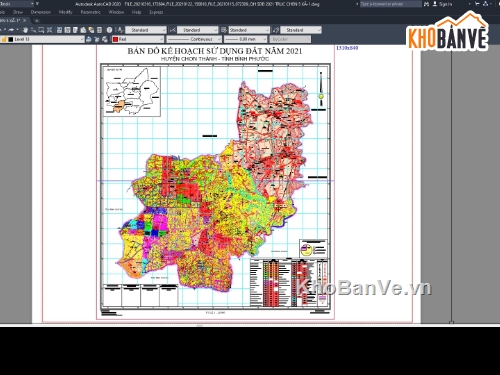The image size is (500, 375).
Task: Click the red color swatch
Action: click(115, 39)
